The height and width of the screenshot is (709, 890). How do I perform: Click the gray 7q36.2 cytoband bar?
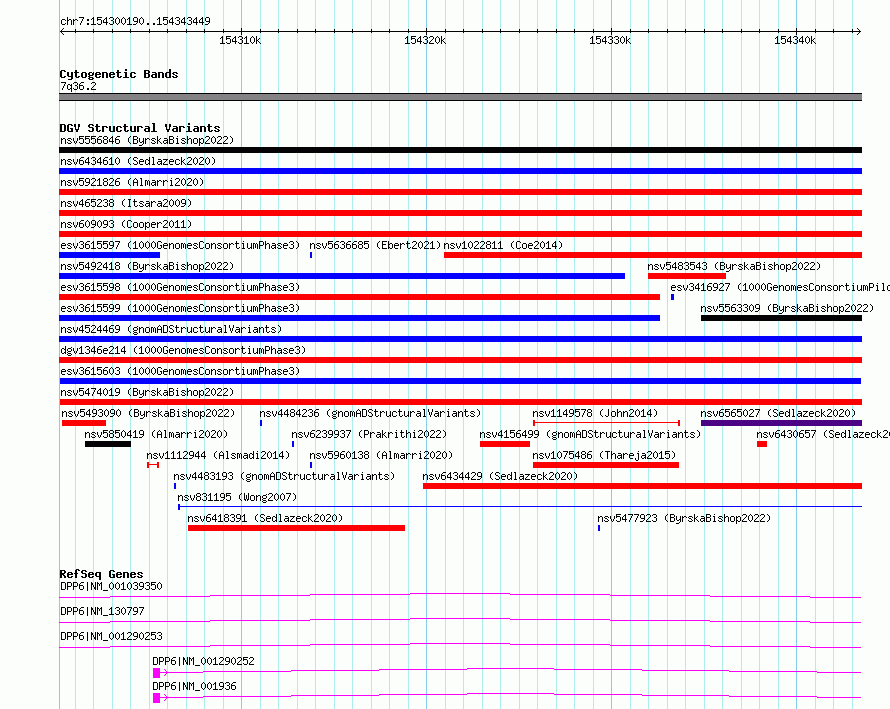coord(460,97)
